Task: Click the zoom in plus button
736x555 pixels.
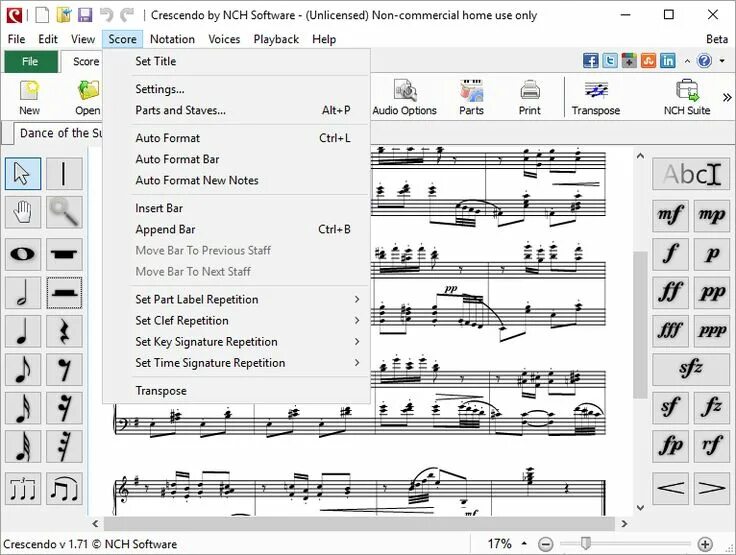Action: [705, 544]
